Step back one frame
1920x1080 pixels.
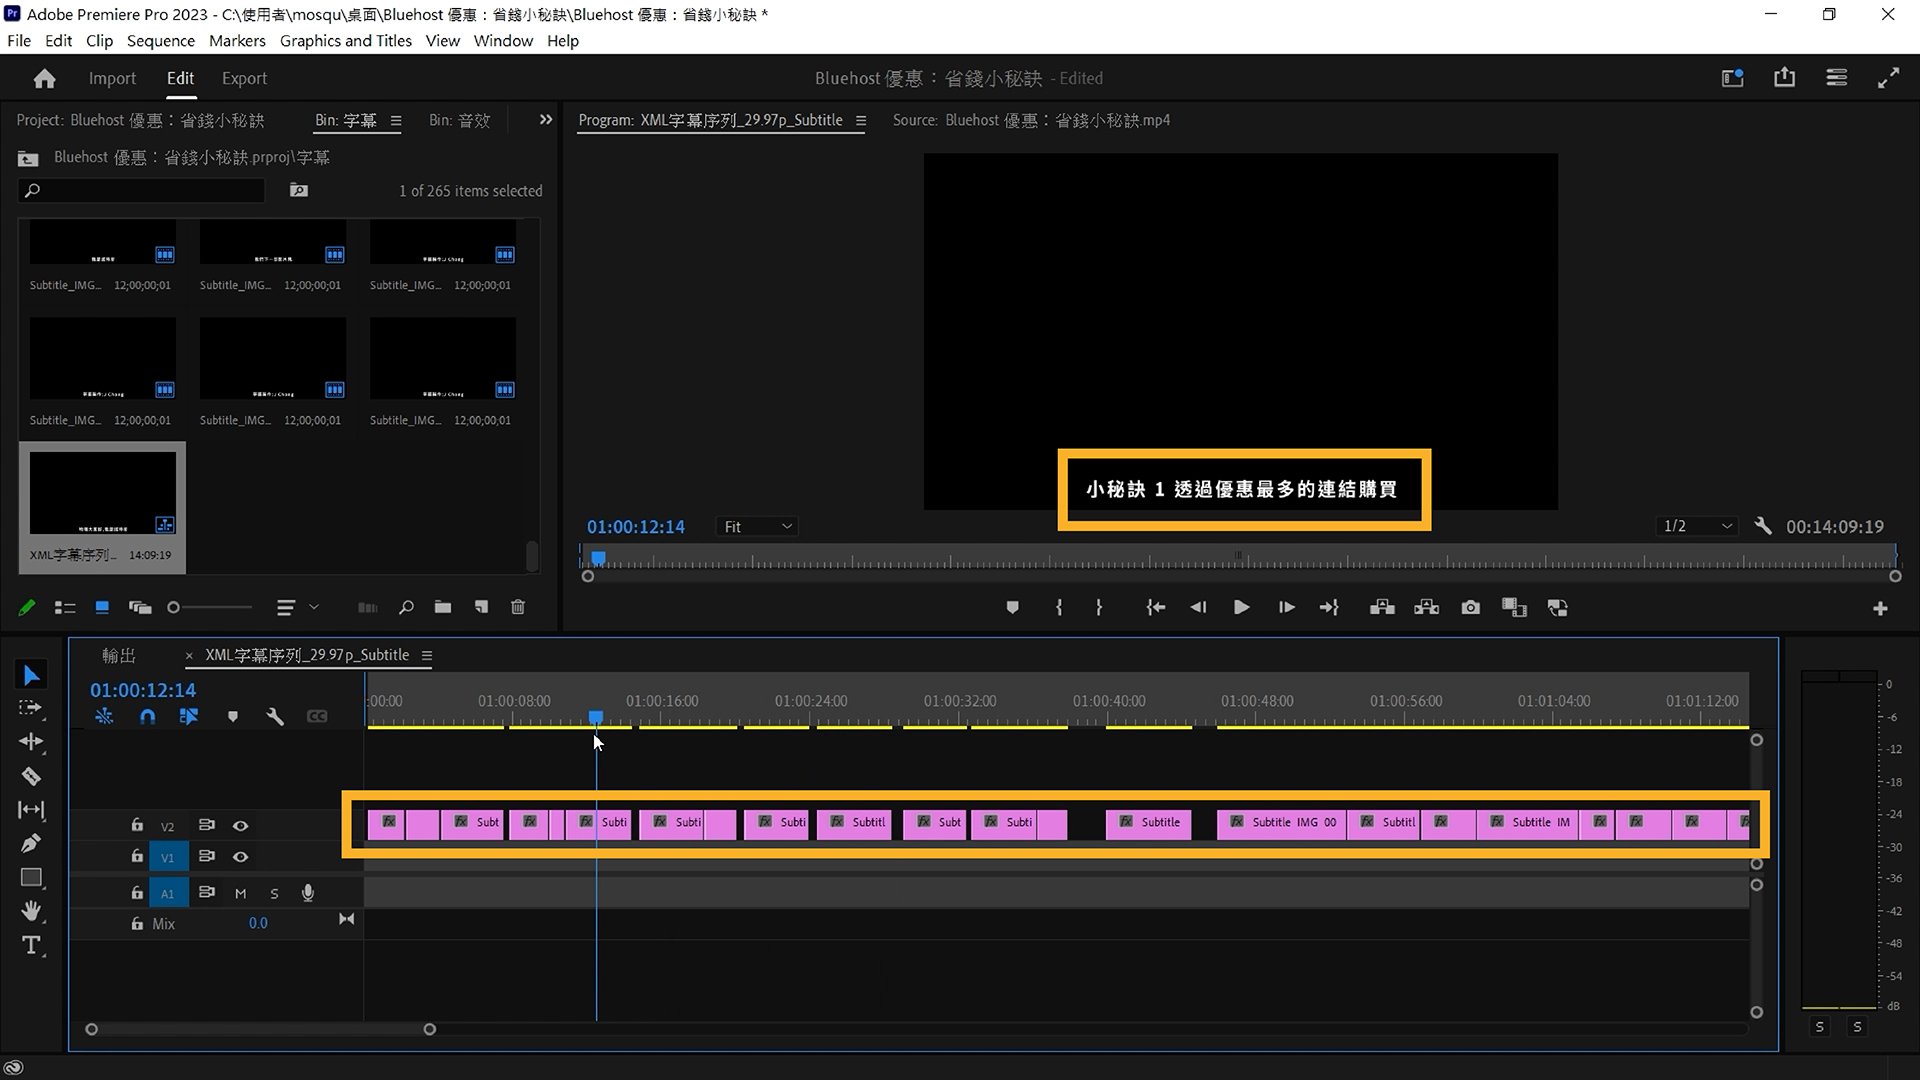(x=1198, y=607)
